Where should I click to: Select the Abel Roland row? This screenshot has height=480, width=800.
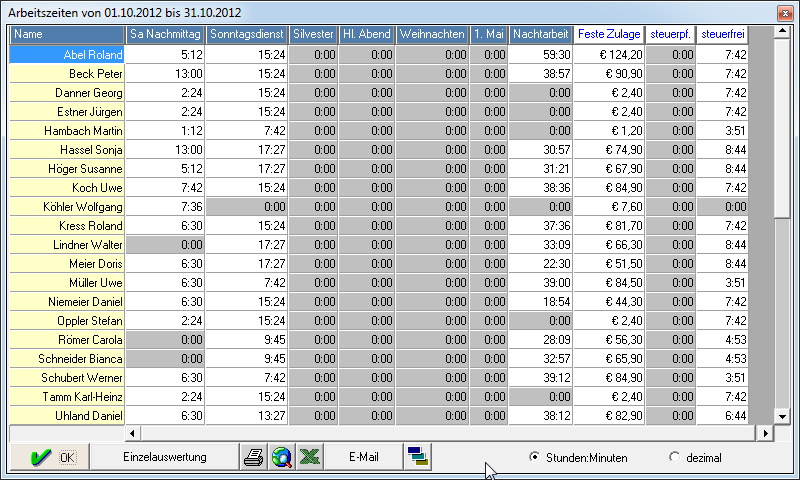click(67, 54)
